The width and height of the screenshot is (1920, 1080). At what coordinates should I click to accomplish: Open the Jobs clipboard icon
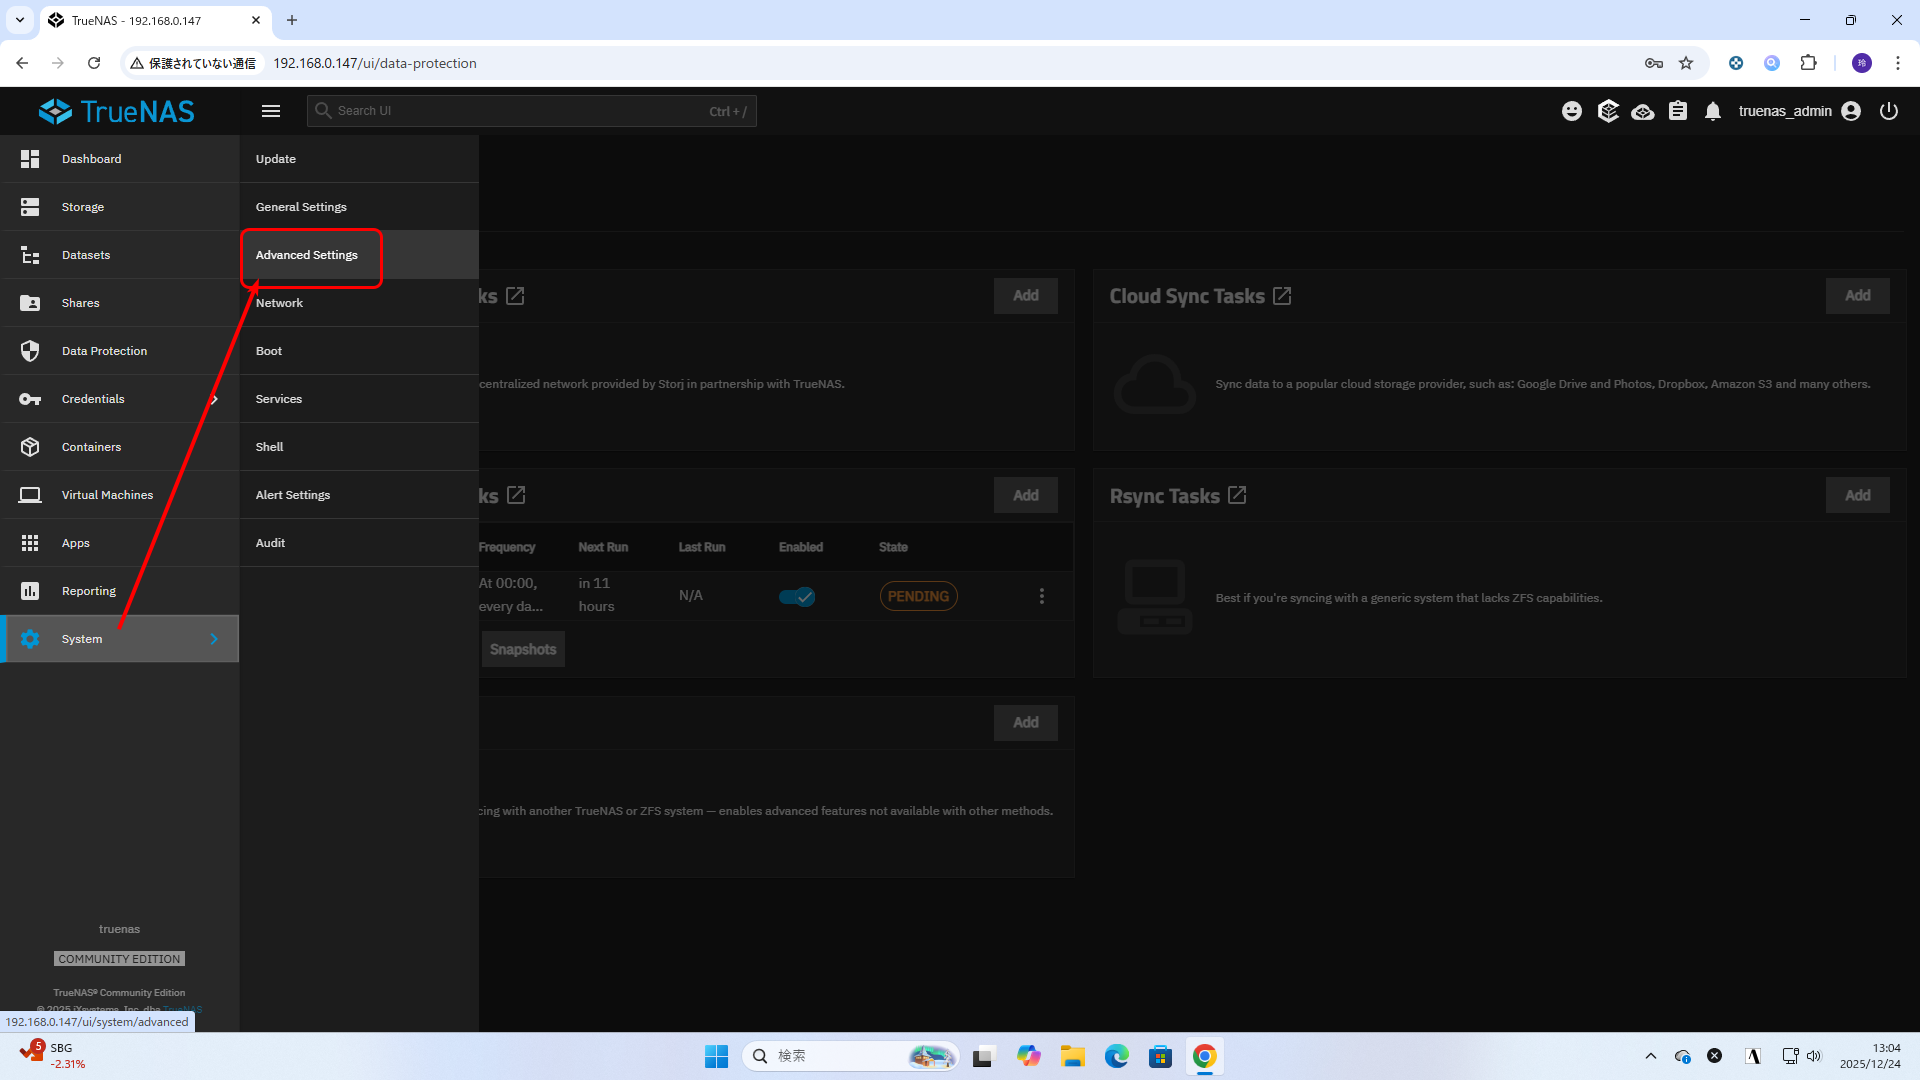(1678, 111)
